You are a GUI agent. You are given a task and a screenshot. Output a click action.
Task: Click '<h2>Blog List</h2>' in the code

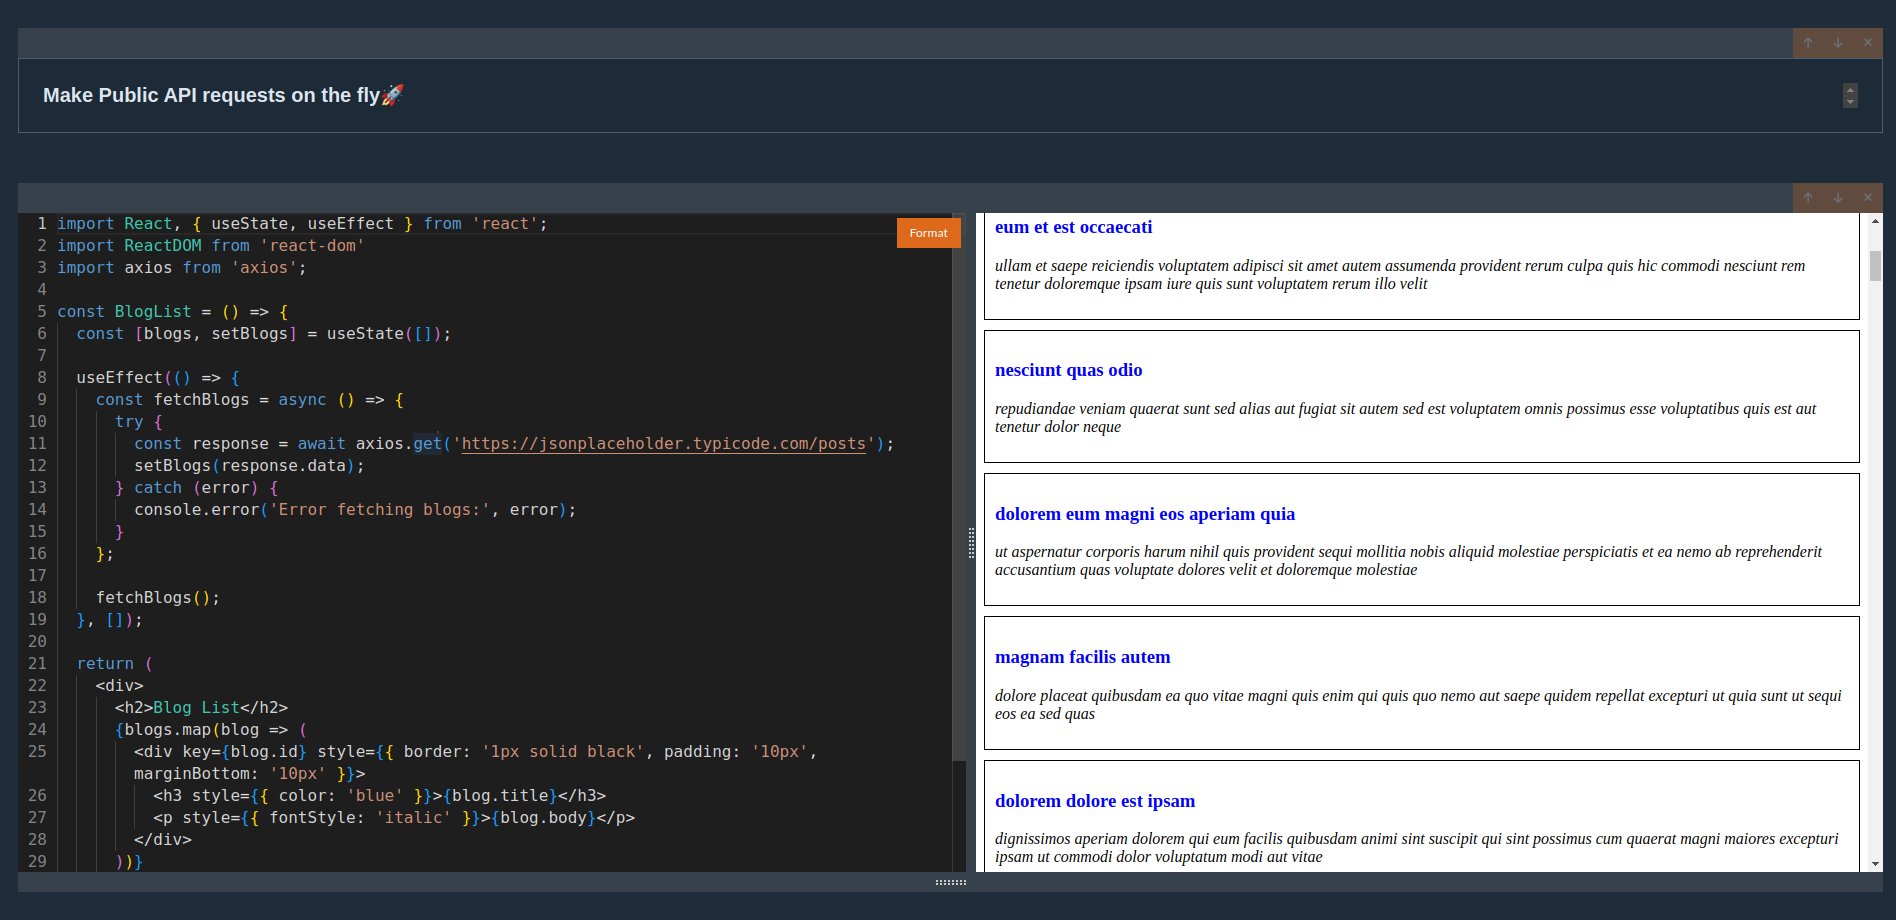(x=201, y=708)
